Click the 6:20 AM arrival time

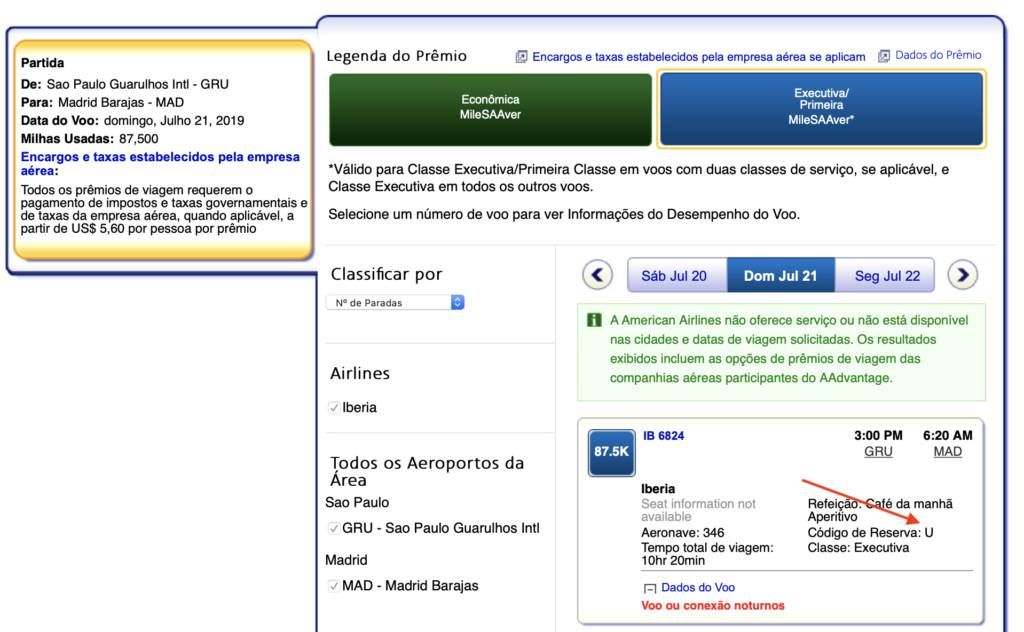[948, 435]
